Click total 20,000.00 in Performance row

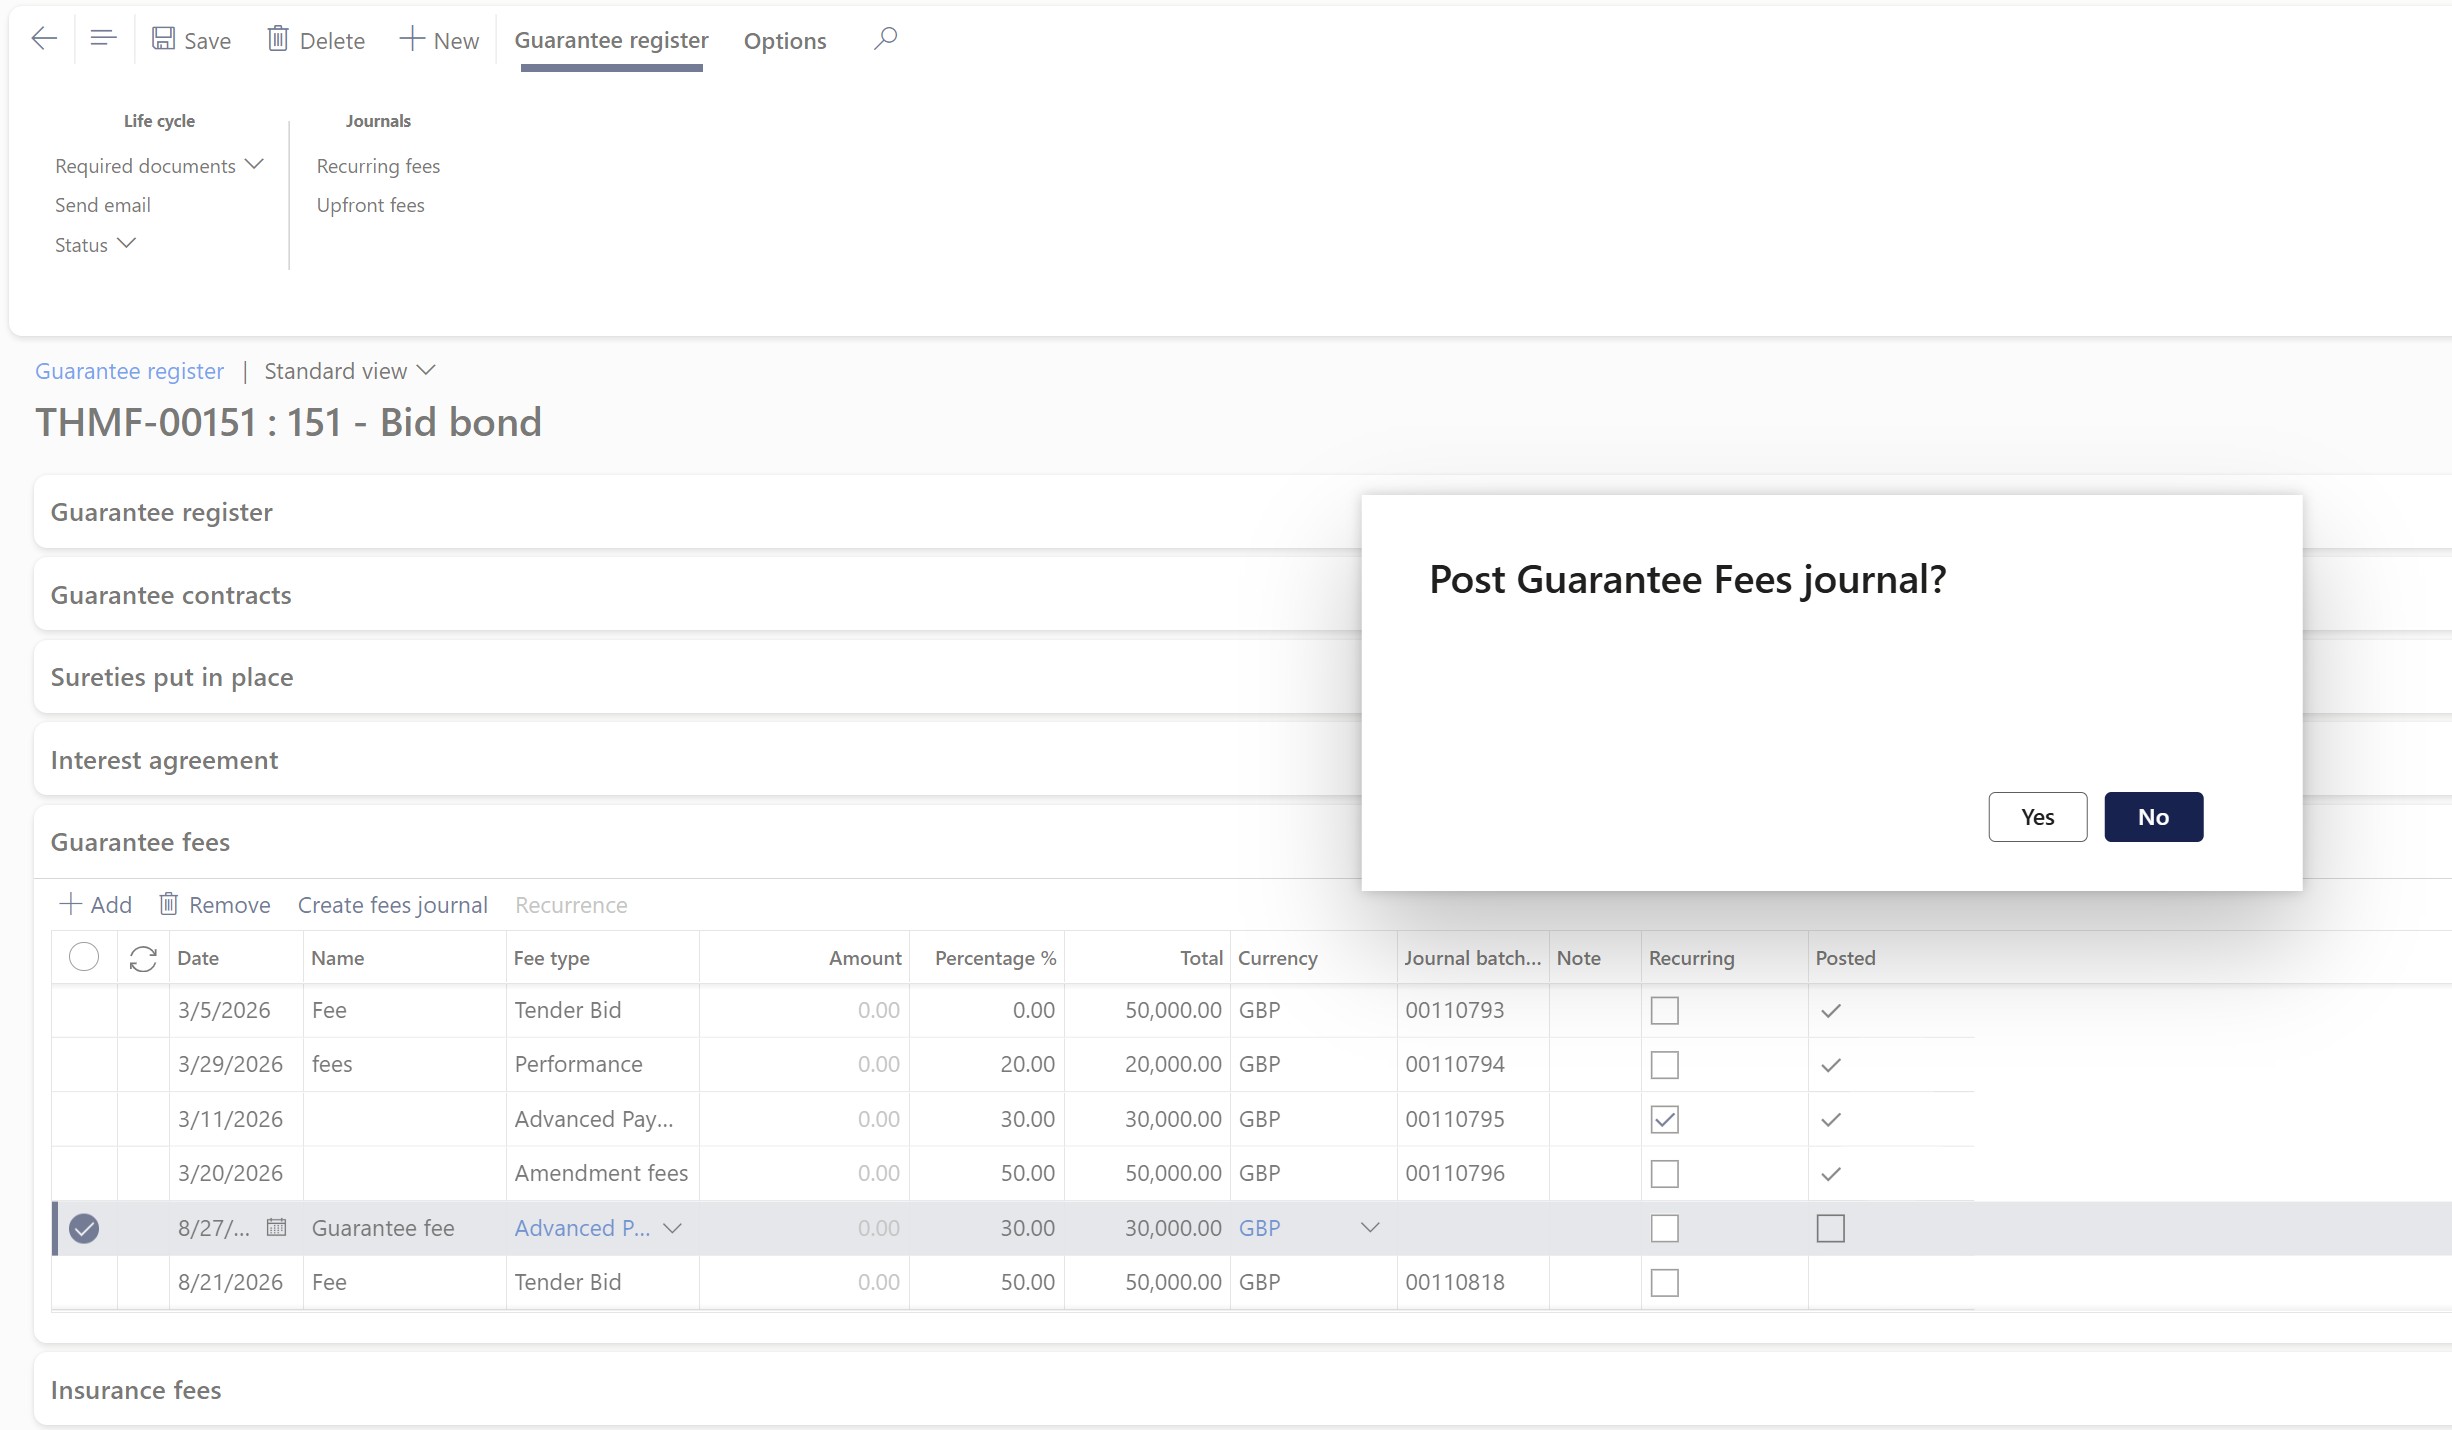[1173, 1064]
